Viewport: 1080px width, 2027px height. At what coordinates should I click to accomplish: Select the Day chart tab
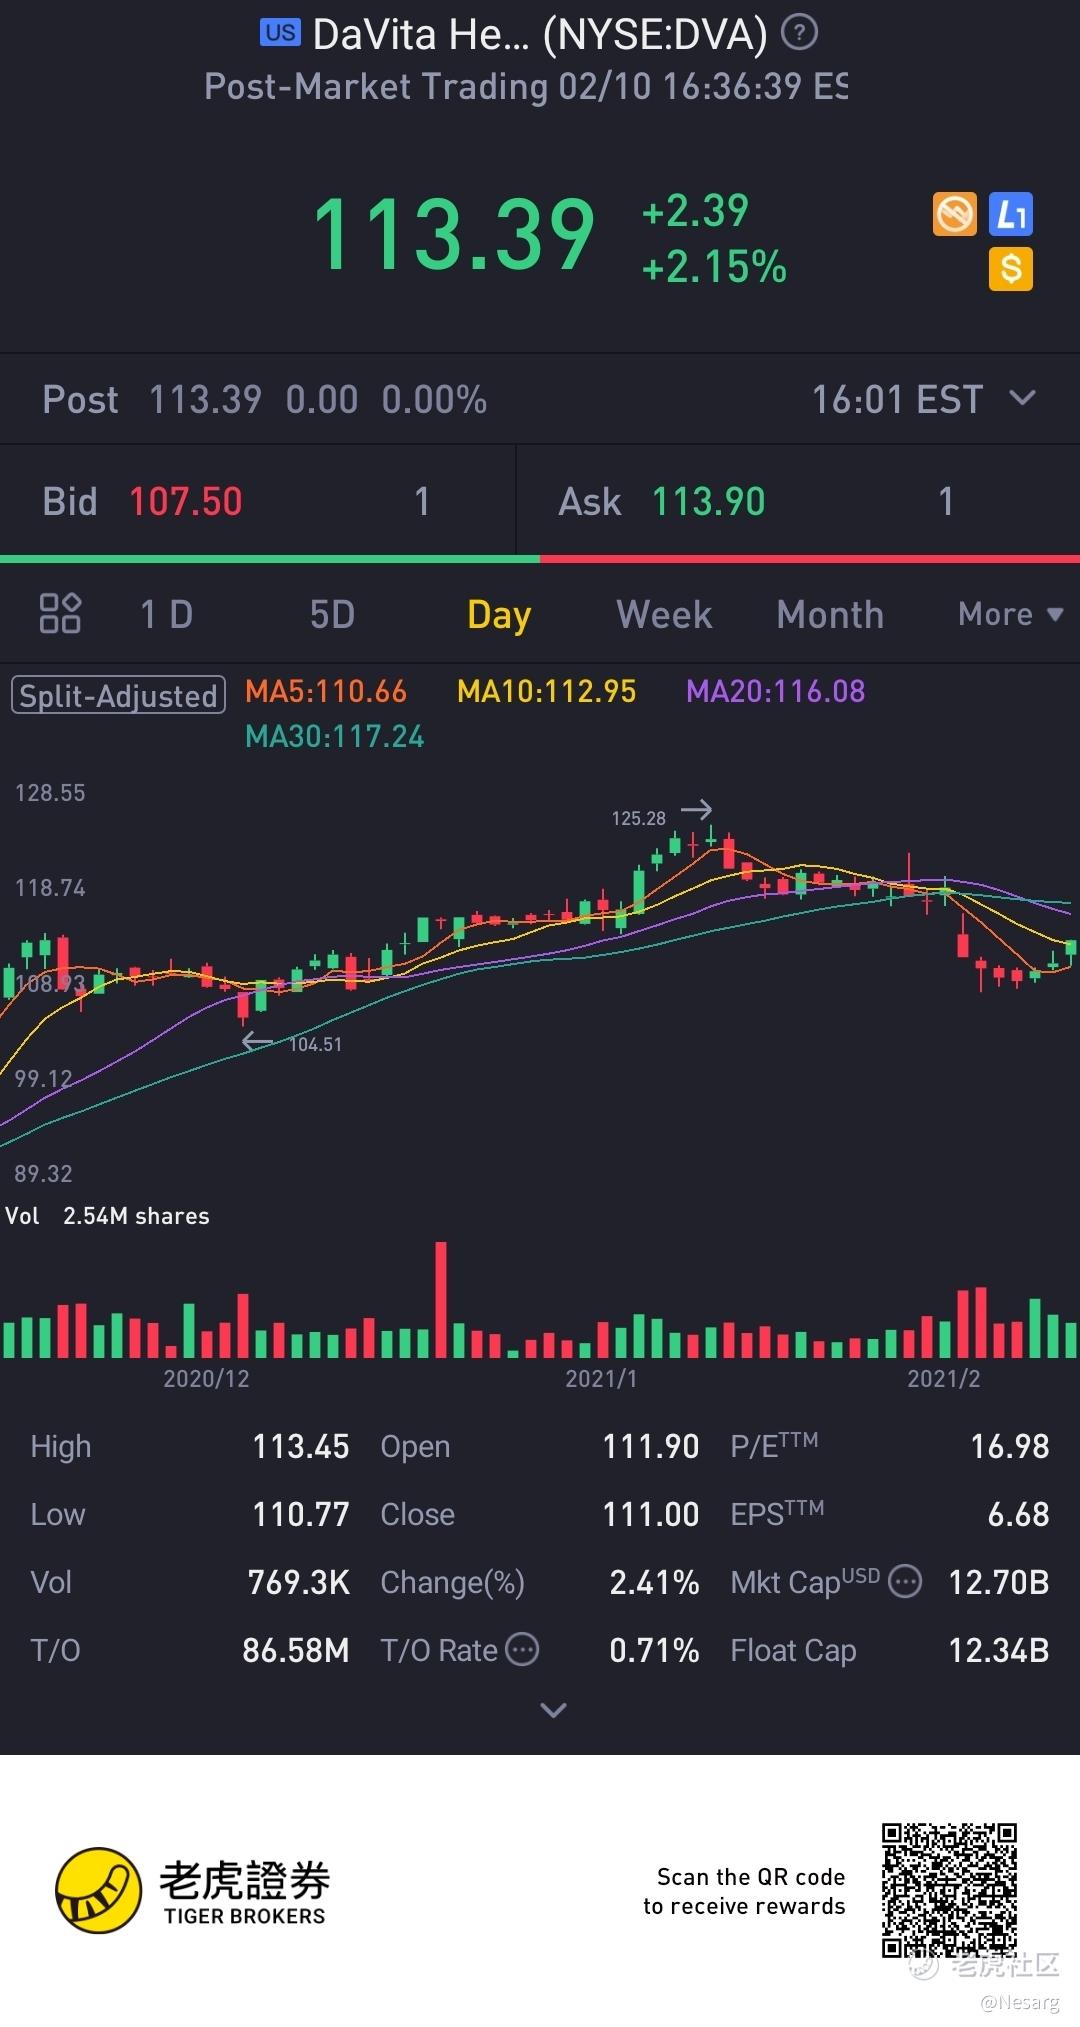(499, 615)
